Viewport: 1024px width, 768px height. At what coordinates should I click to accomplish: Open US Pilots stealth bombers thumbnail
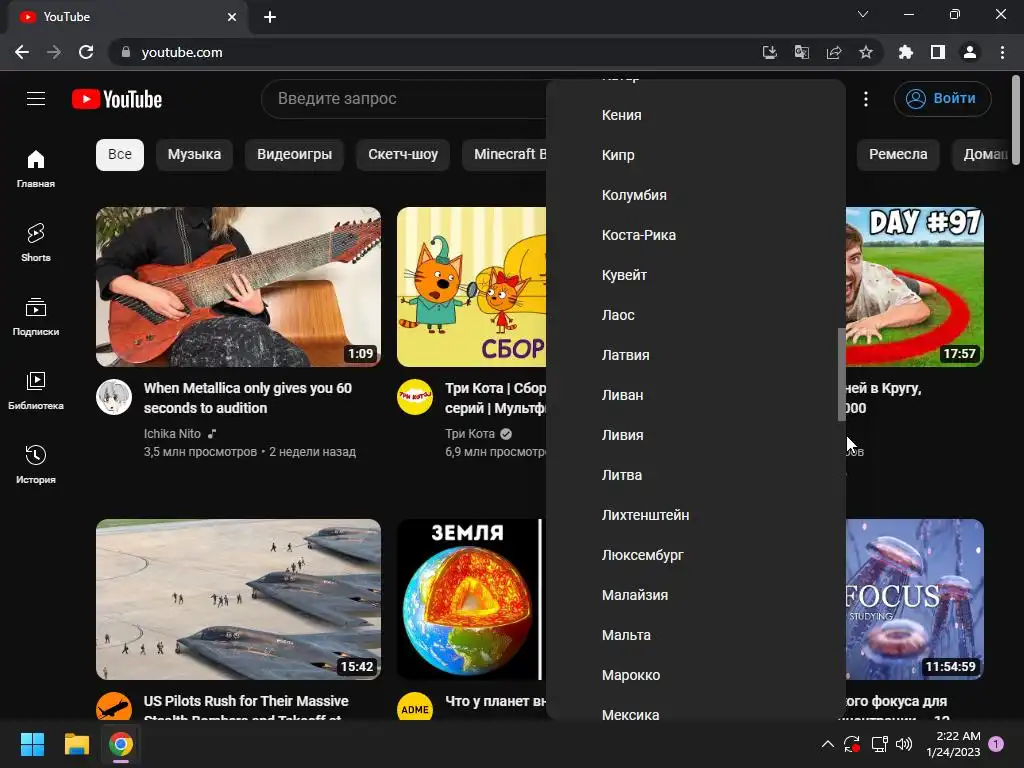point(238,600)
